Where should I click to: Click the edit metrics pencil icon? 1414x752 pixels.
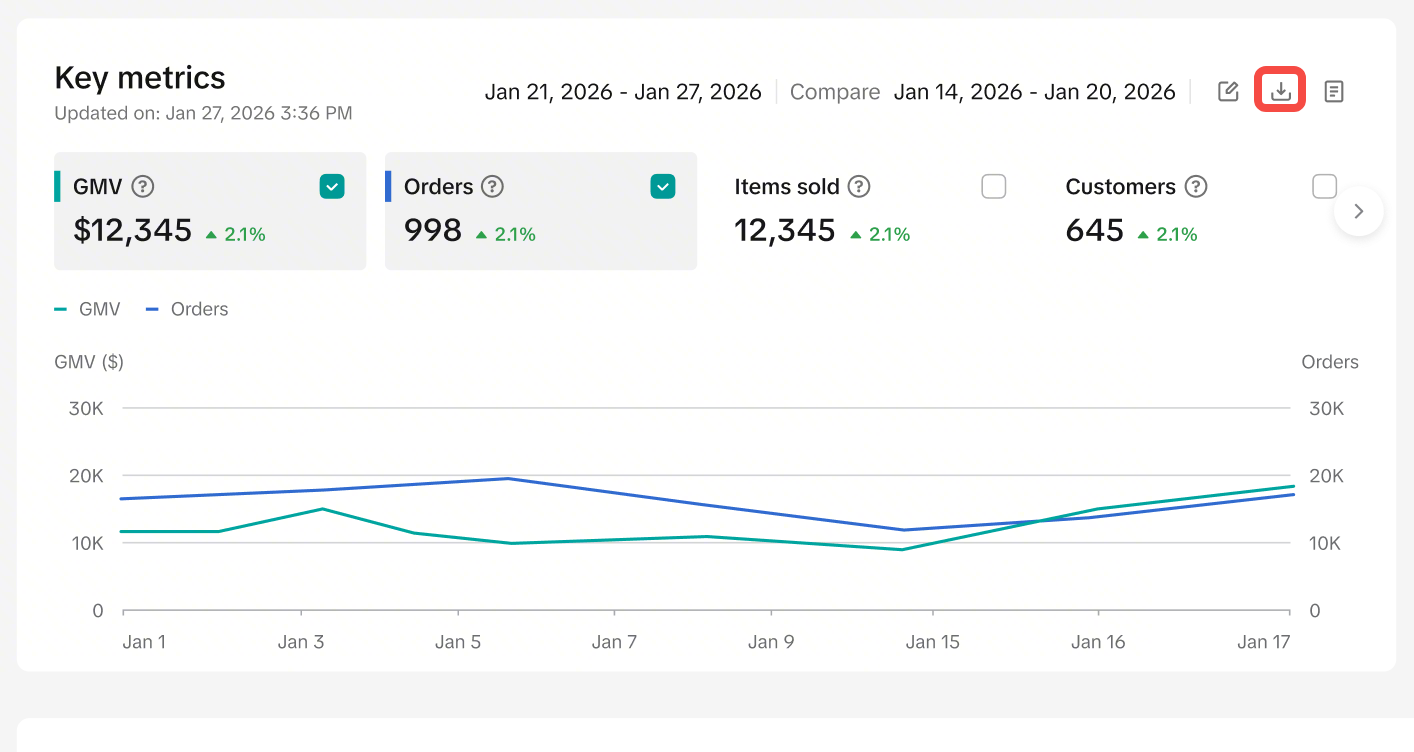1228,92
